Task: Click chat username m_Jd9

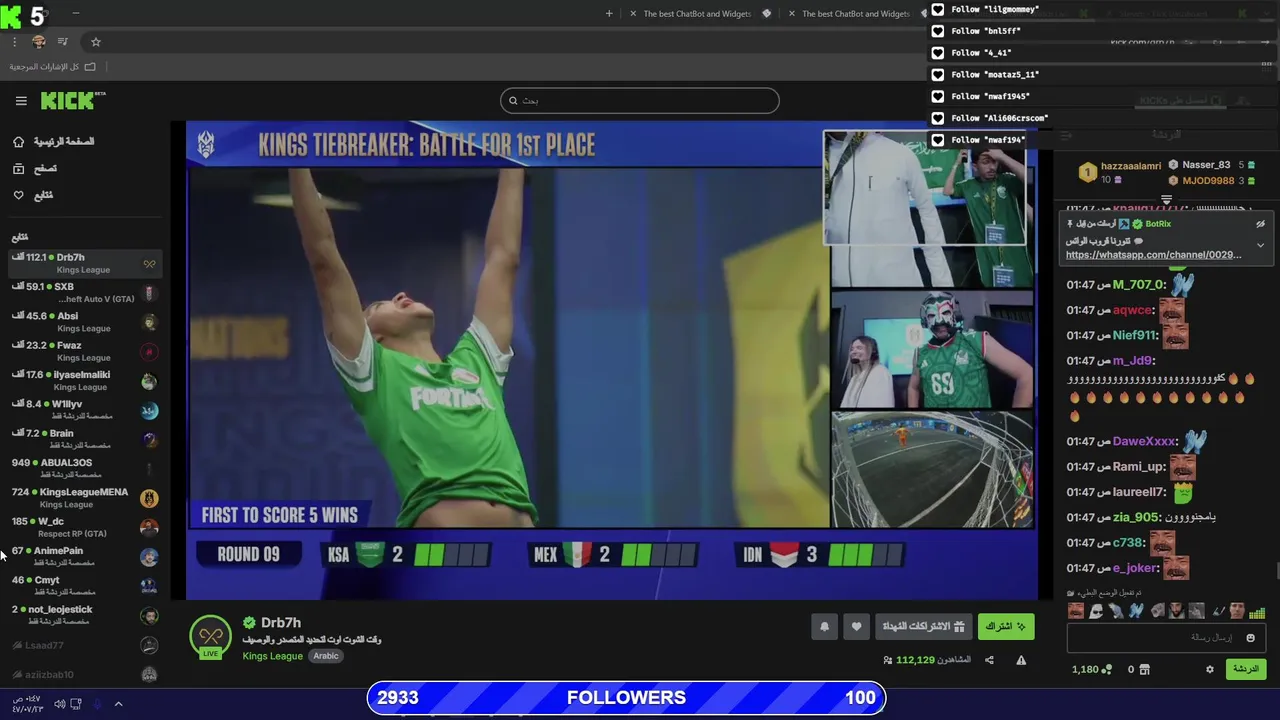Action: (x=1134, y=361)
